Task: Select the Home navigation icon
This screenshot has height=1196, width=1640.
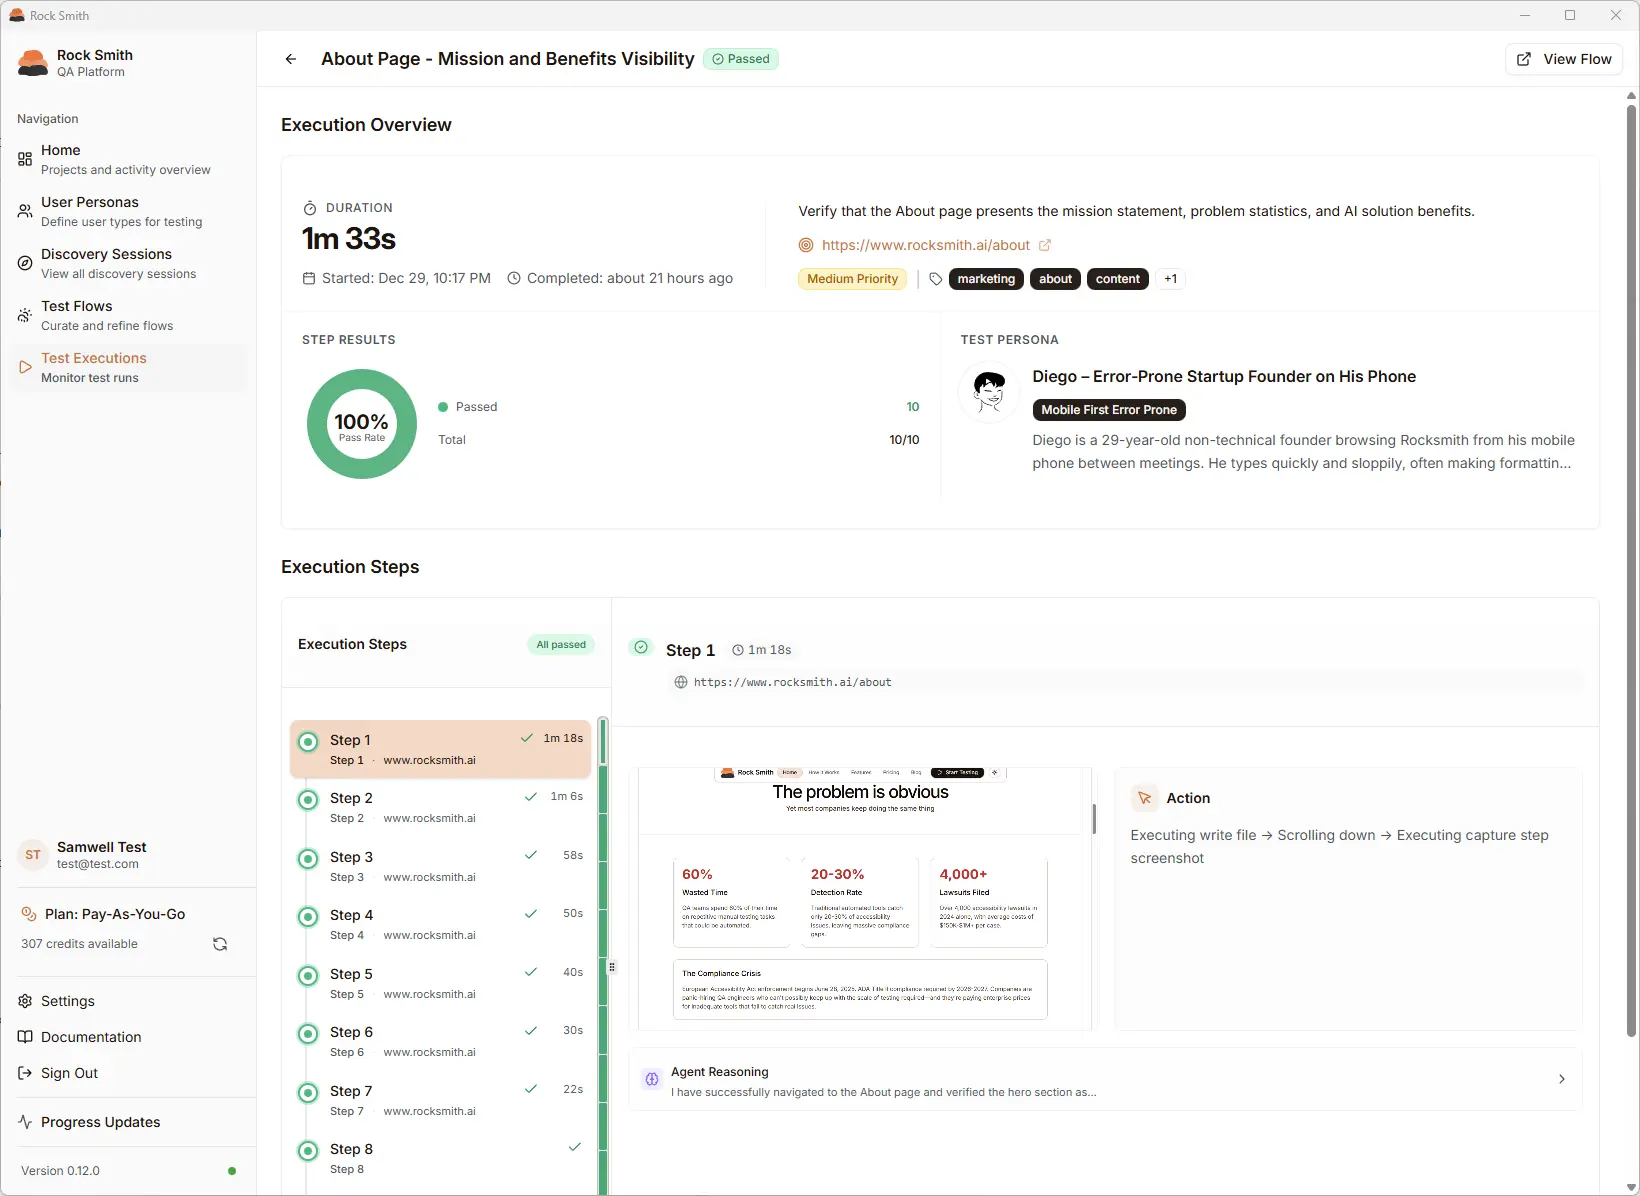Action: point(25,158)
